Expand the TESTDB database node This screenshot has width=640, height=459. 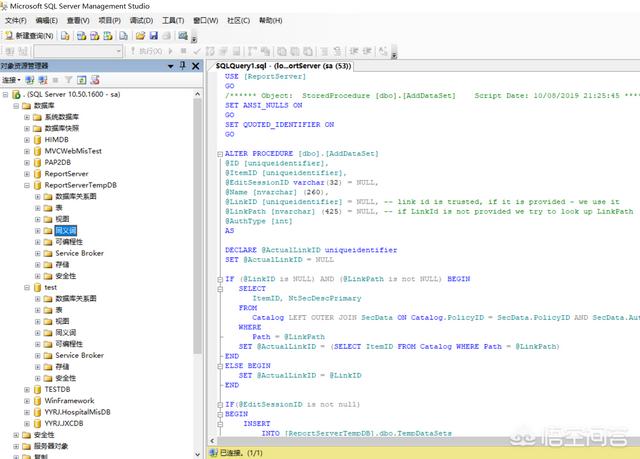point(27,390)
